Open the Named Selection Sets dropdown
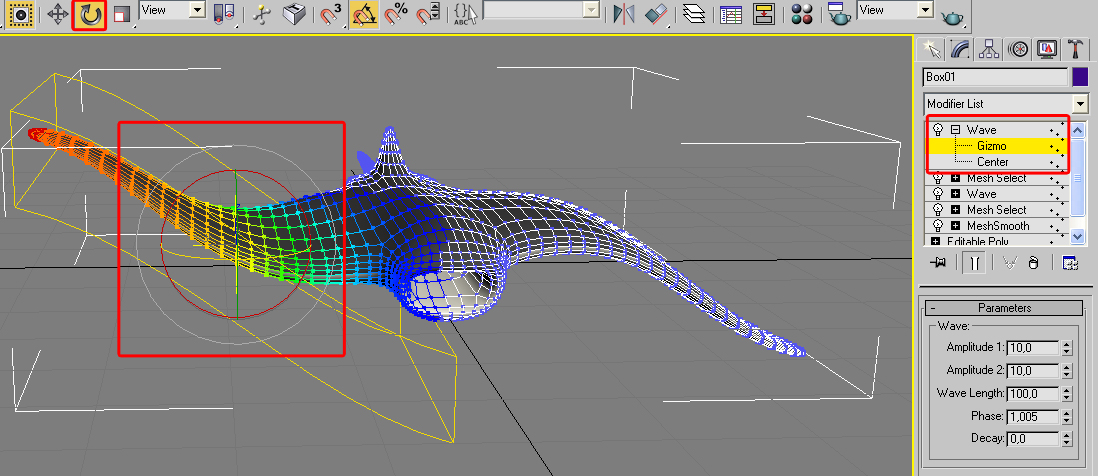This screenshot has height=476, width=1098. tap(592, 10)
